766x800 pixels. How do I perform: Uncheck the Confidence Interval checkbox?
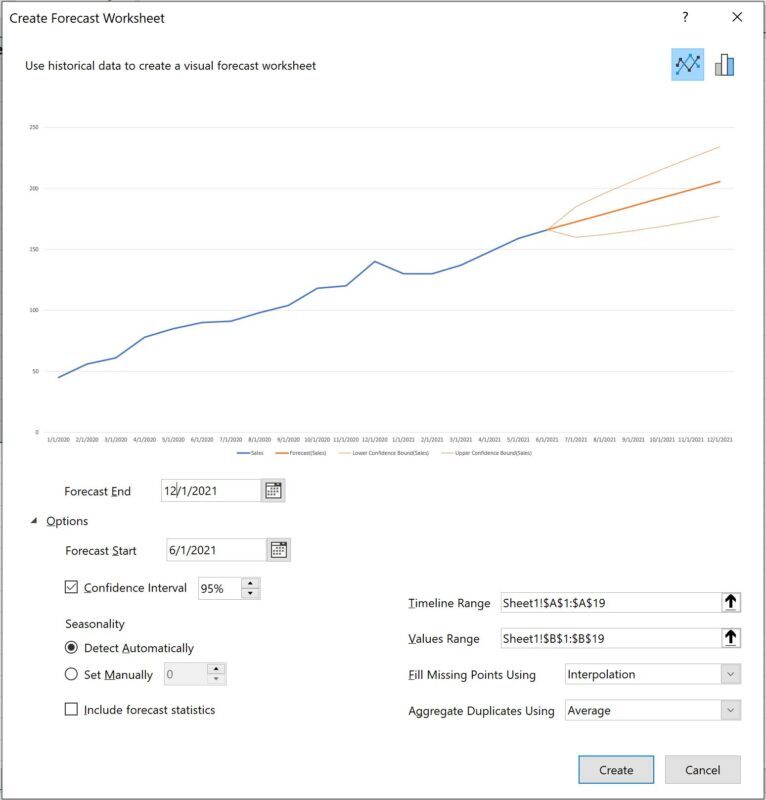(x=71, y=587)
